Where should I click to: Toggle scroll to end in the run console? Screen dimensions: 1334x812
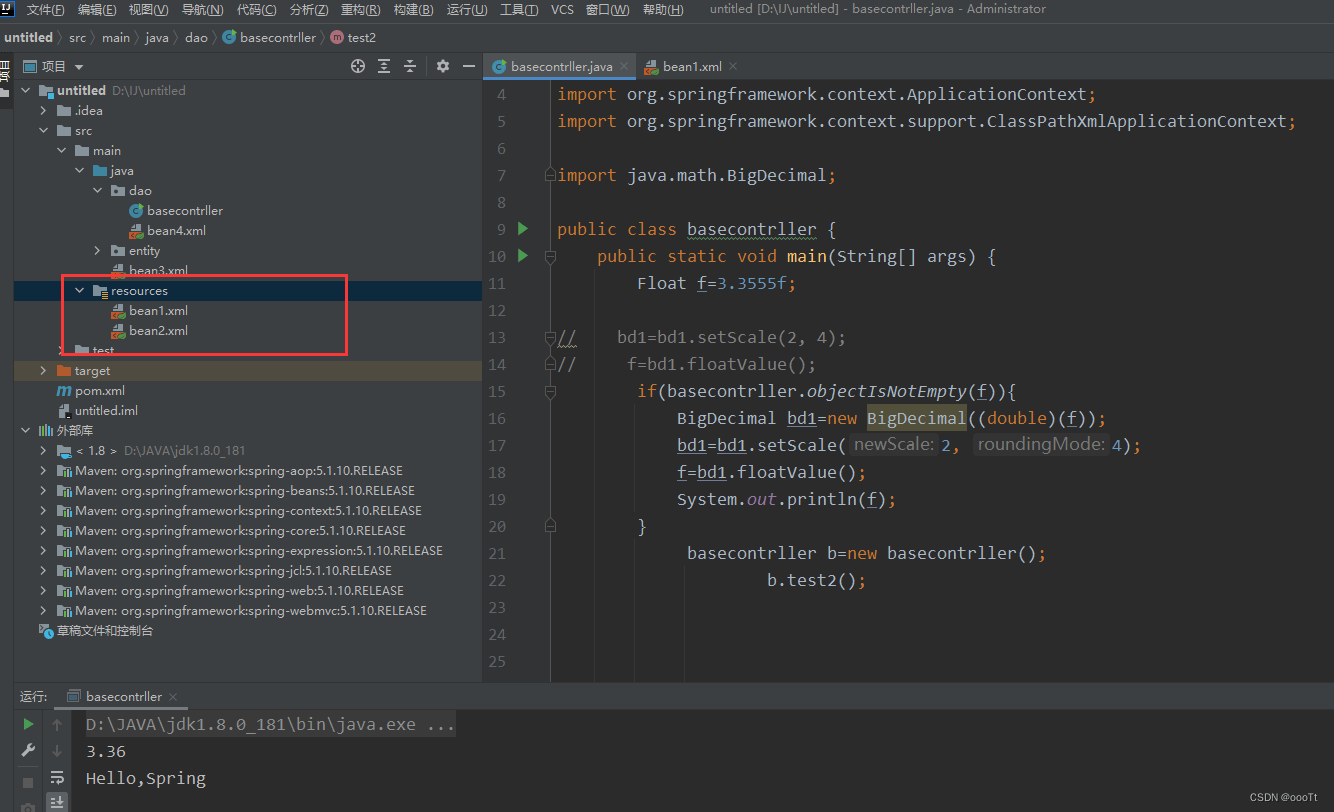(x=57, y=802)
